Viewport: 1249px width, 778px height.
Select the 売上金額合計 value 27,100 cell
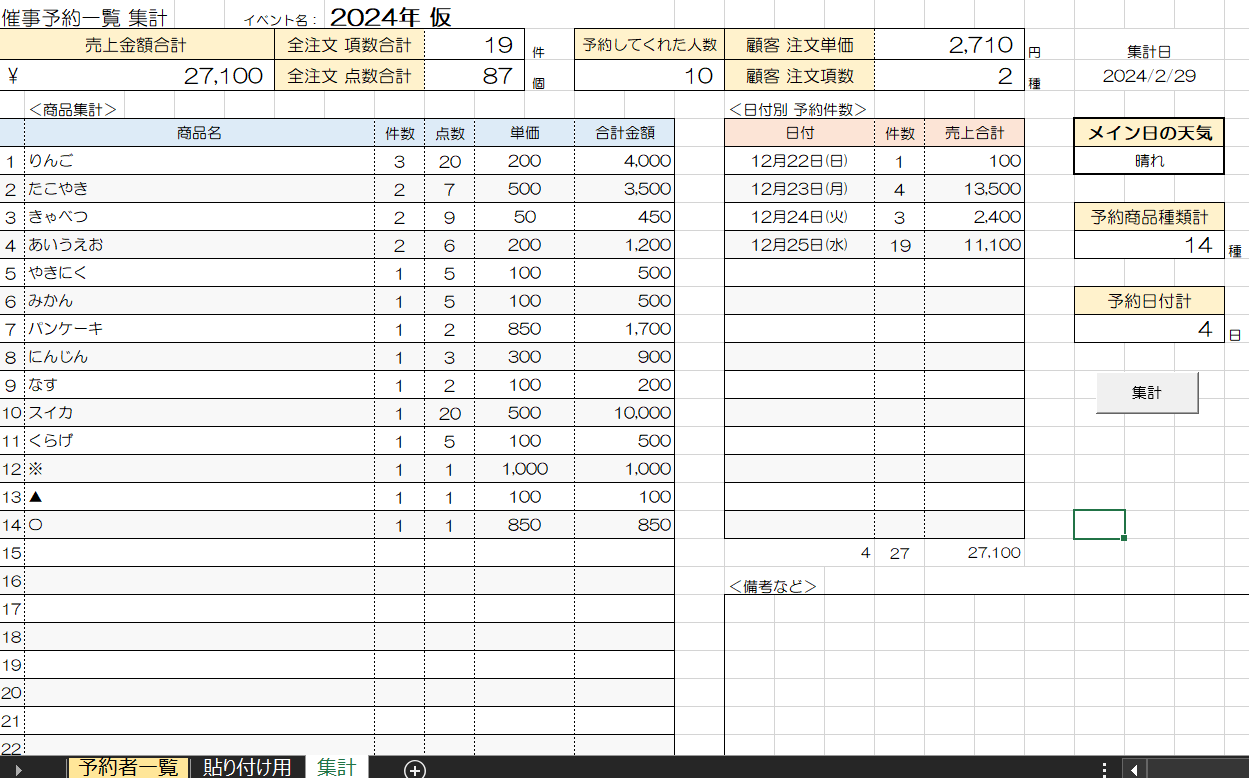pyautogui.click(x=136, y=76)
